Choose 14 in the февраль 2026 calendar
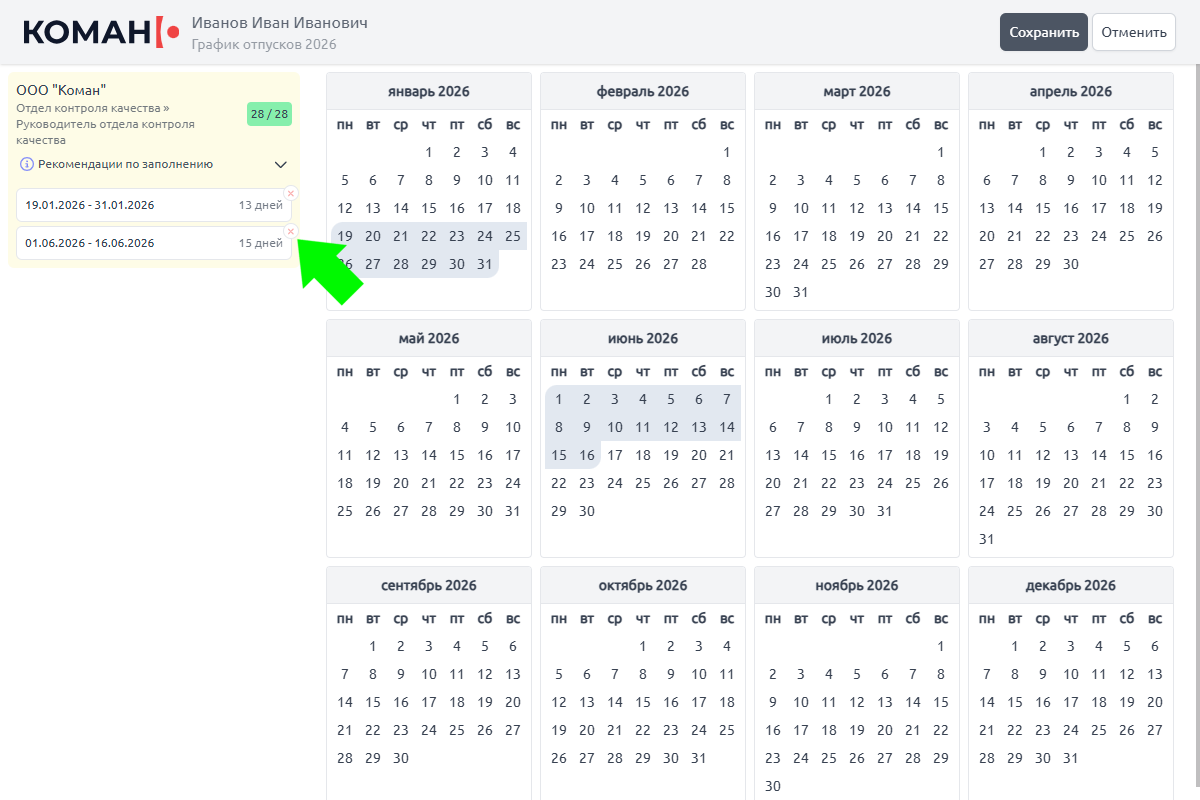The height and width of the screenshot is (800, 1200). [x=699, y=209]
